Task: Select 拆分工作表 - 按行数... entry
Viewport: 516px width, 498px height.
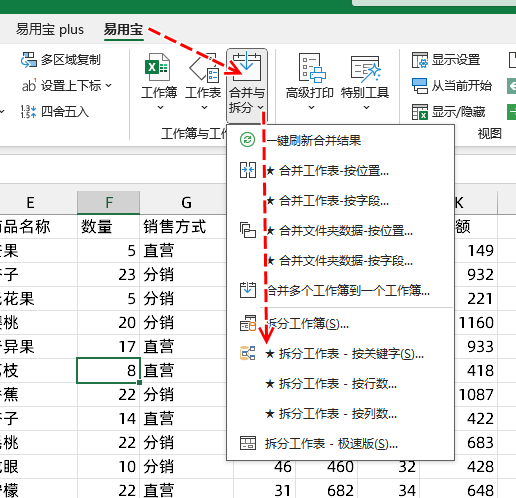Action: point(340,384)
